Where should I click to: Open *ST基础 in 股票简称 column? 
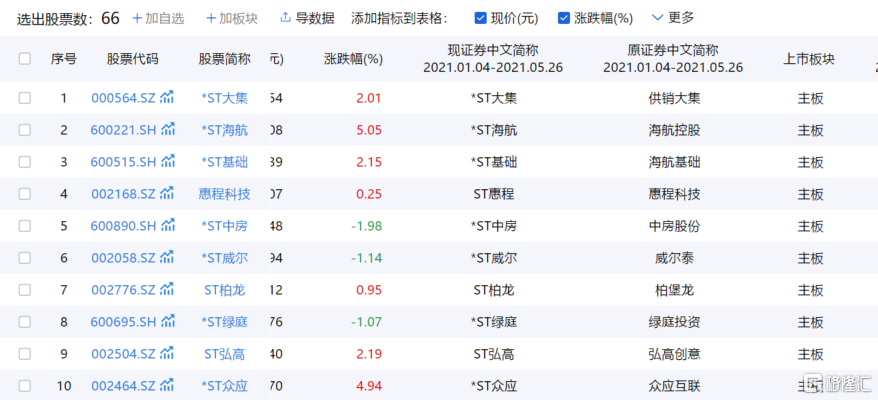tap(225, 162)
